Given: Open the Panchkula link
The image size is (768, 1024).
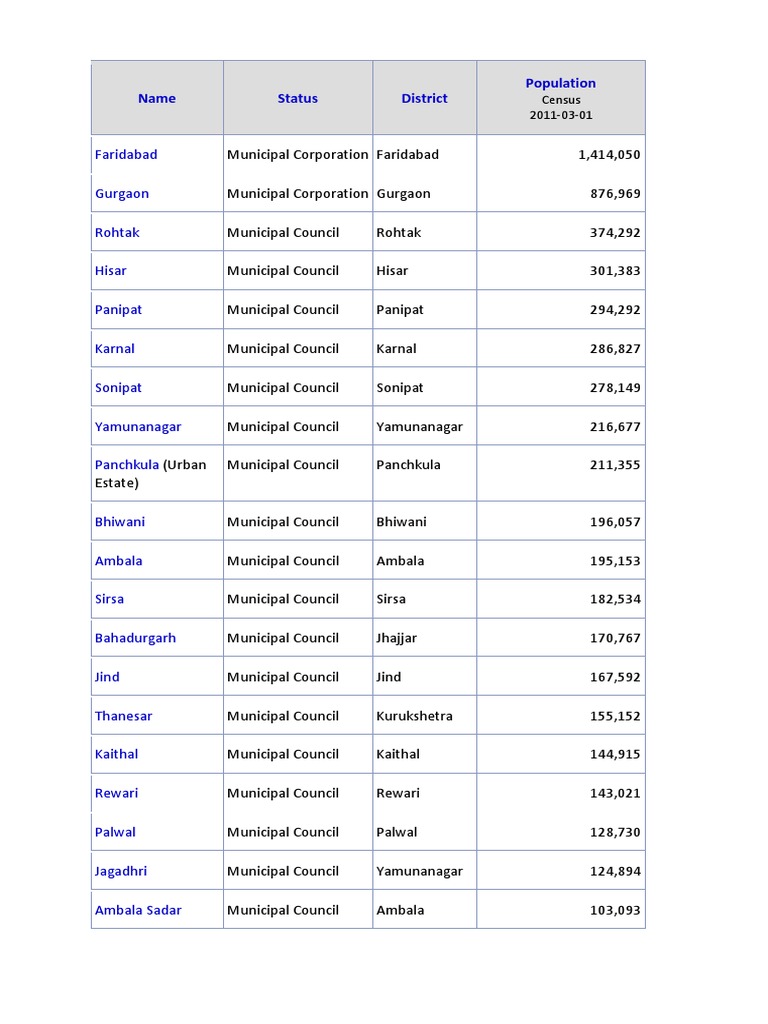Looking at the screenshot, I should pyautogui.click(x=127, y=465).
